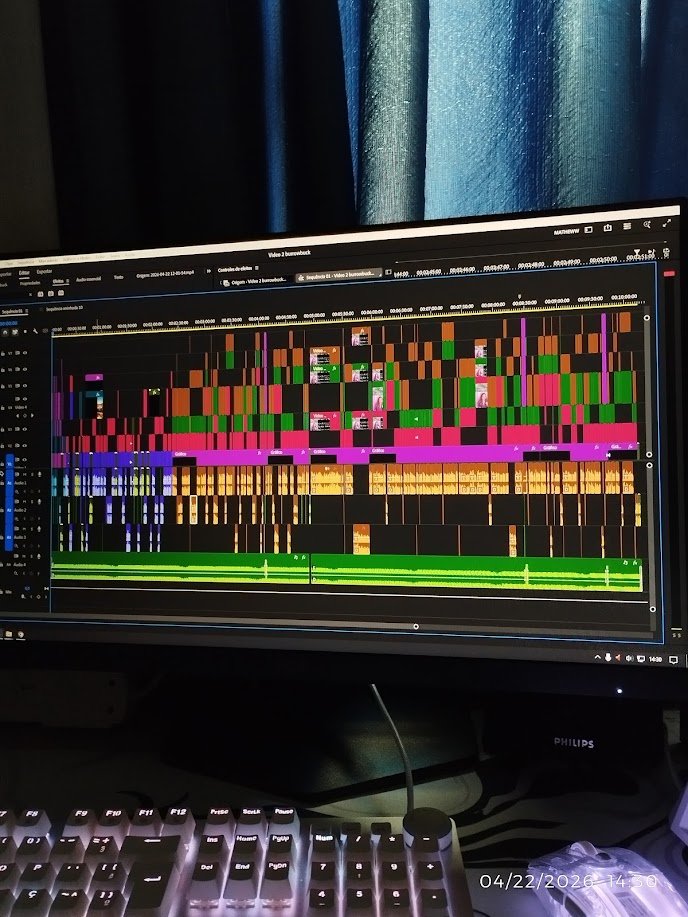The height and width of the screenshot is (917, 688).
Task: Toggle the Effect Controls timeline view icon
Action: (x=388, y=272)
